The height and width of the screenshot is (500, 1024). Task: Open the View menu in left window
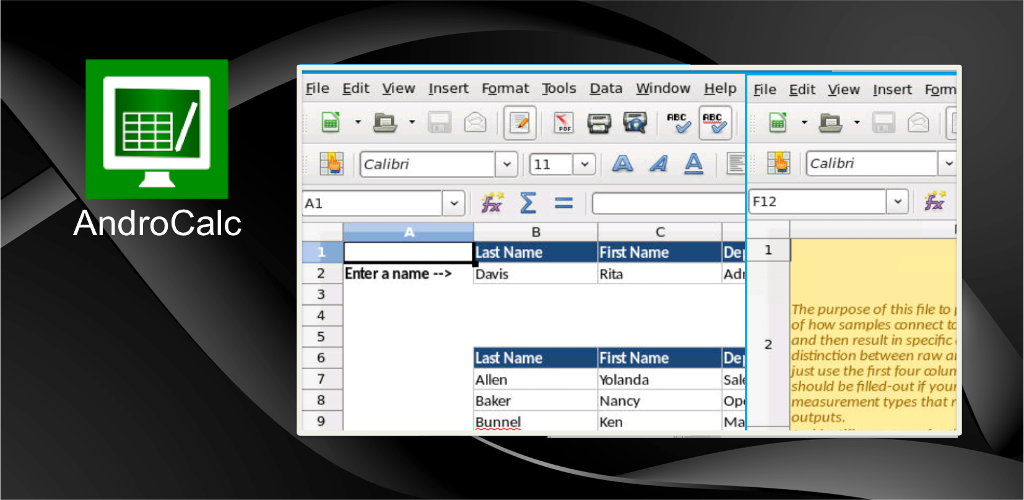398,89
